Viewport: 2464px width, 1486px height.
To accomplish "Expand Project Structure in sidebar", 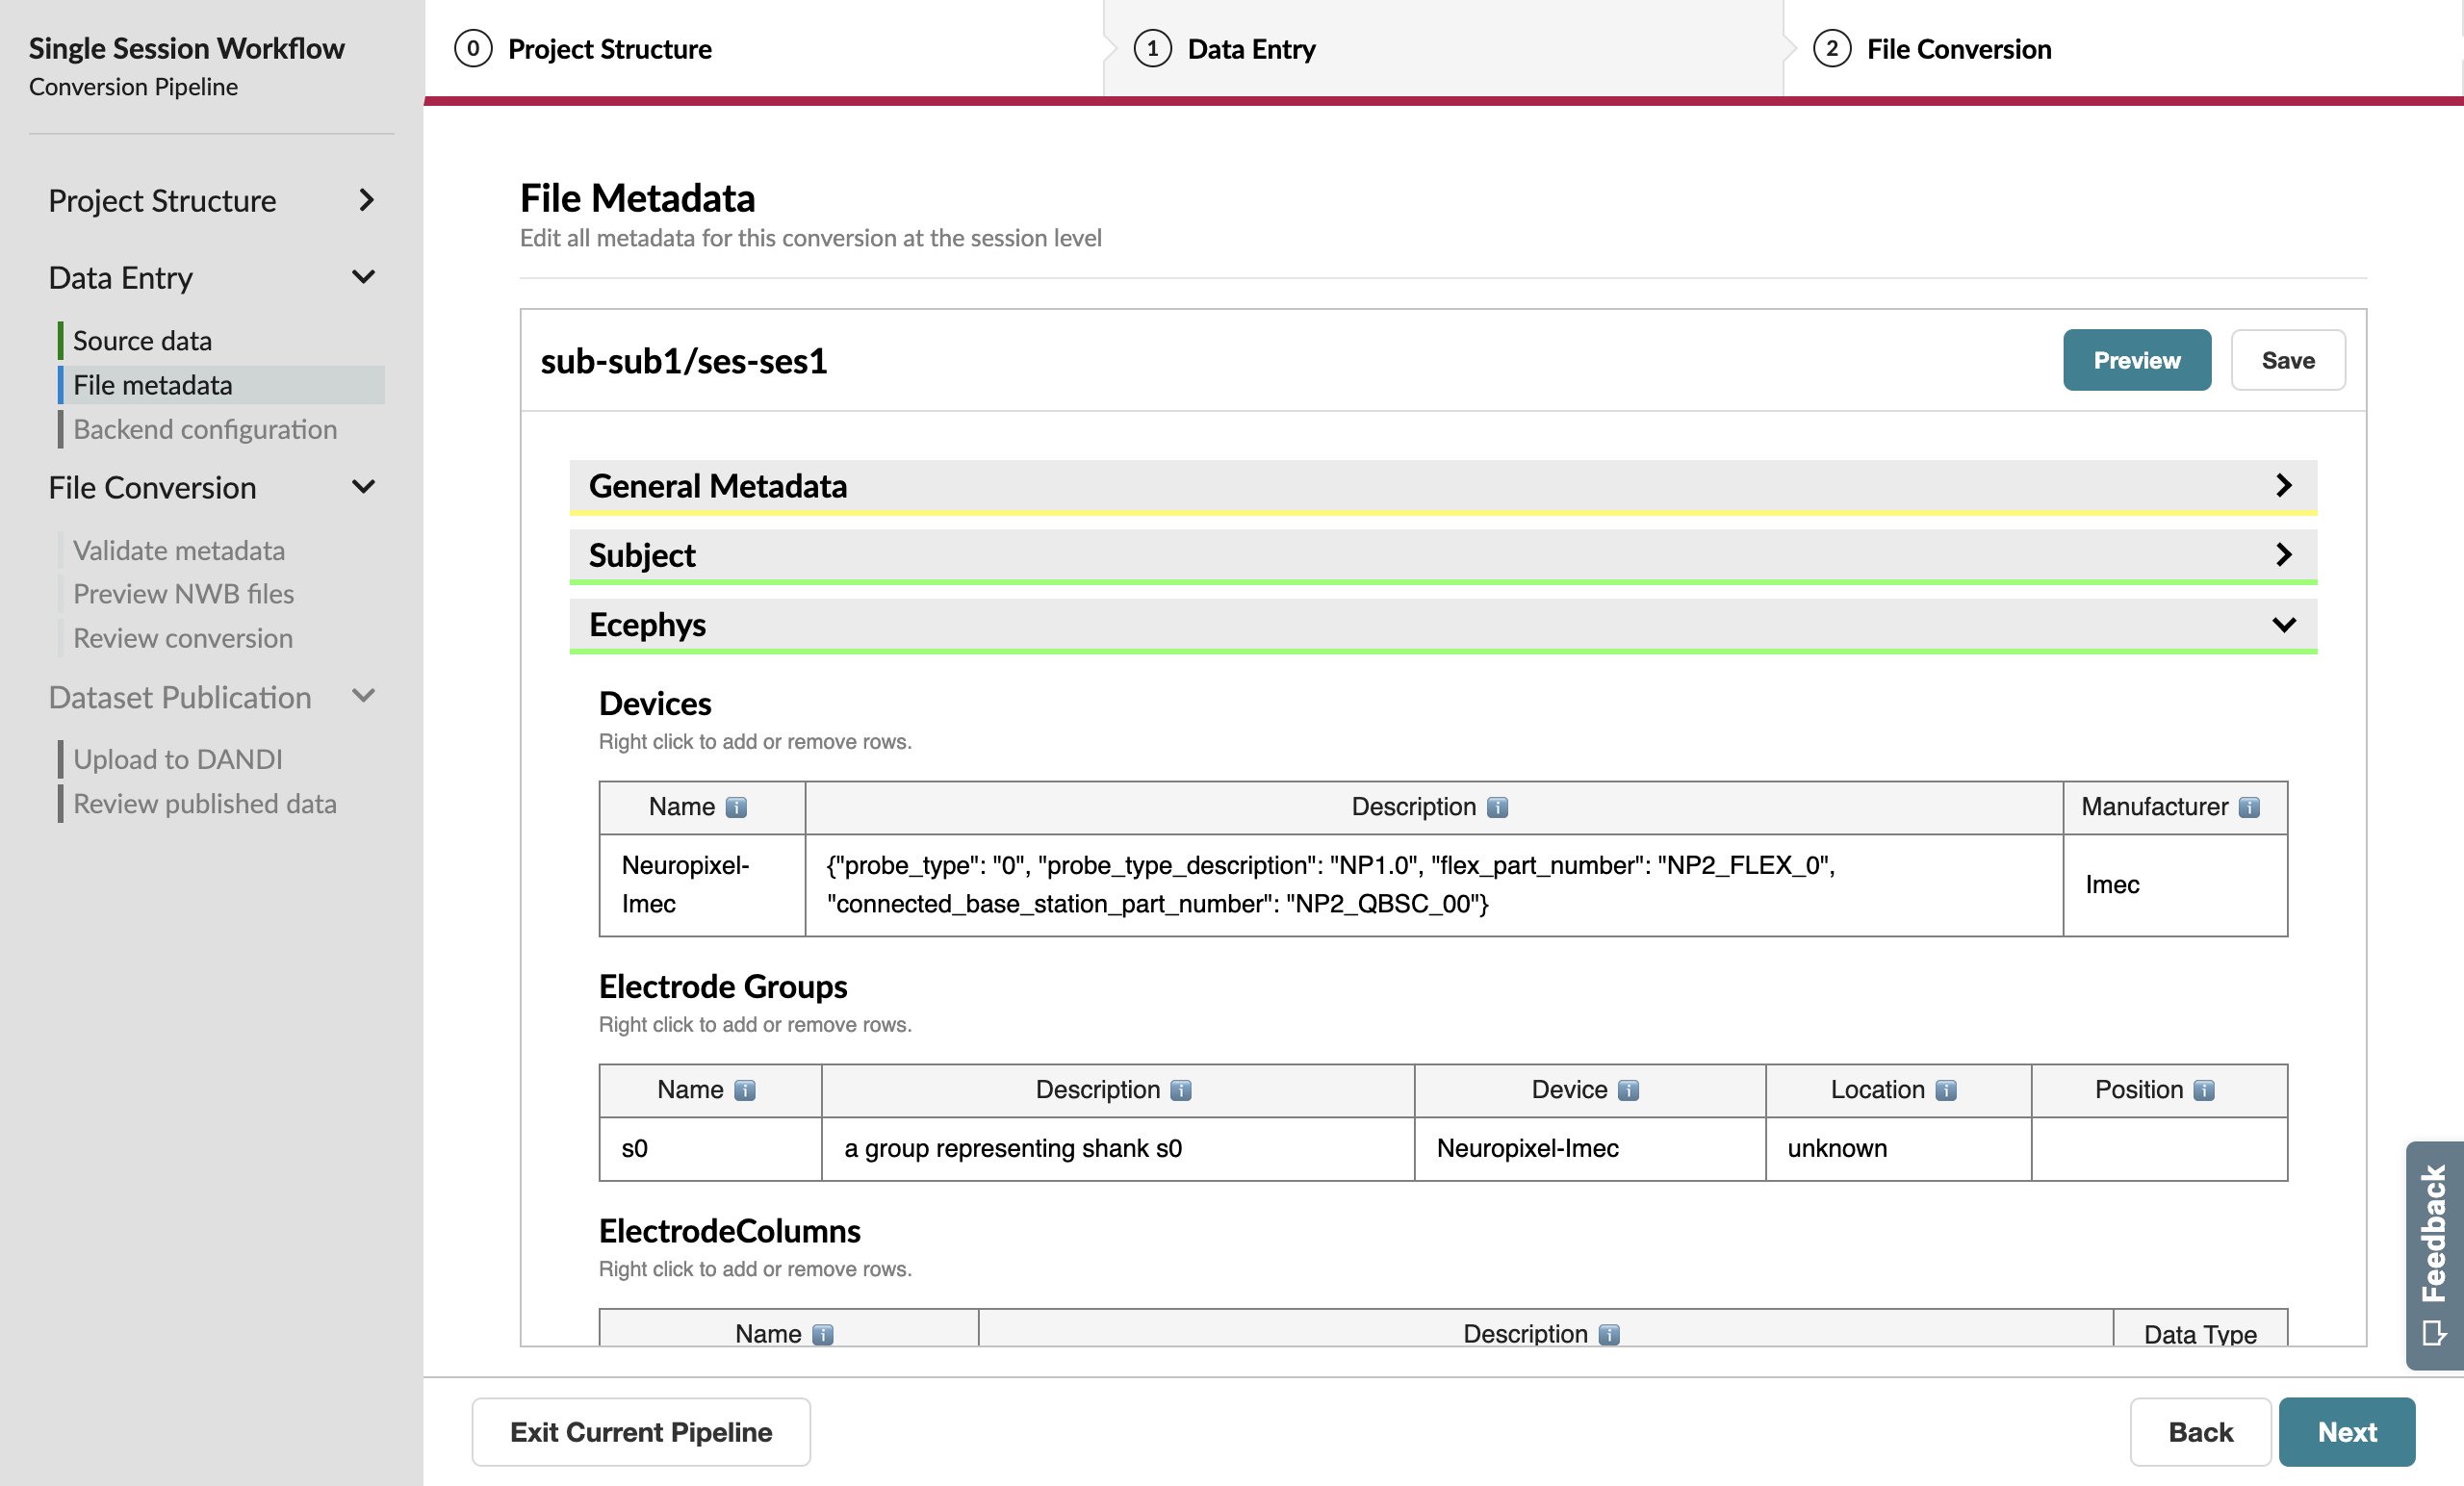I will 212,201.
